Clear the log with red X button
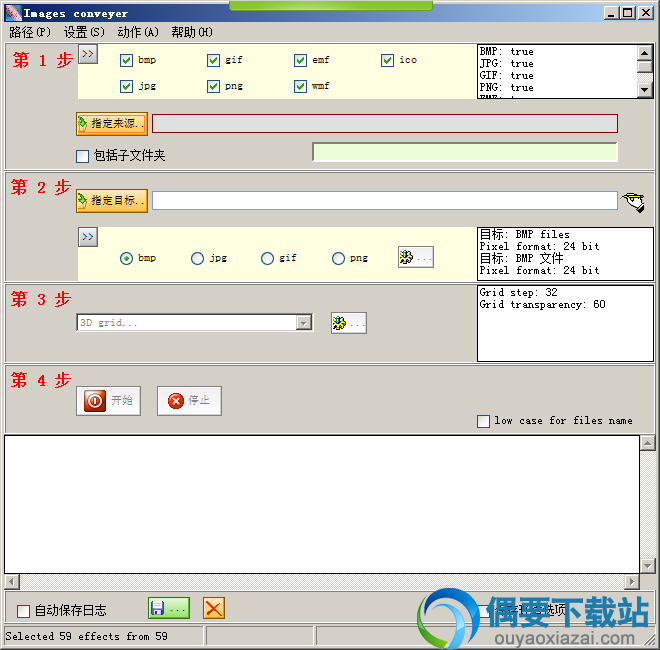The width and height of the screenshot is (660, 650). coord(214,608)
